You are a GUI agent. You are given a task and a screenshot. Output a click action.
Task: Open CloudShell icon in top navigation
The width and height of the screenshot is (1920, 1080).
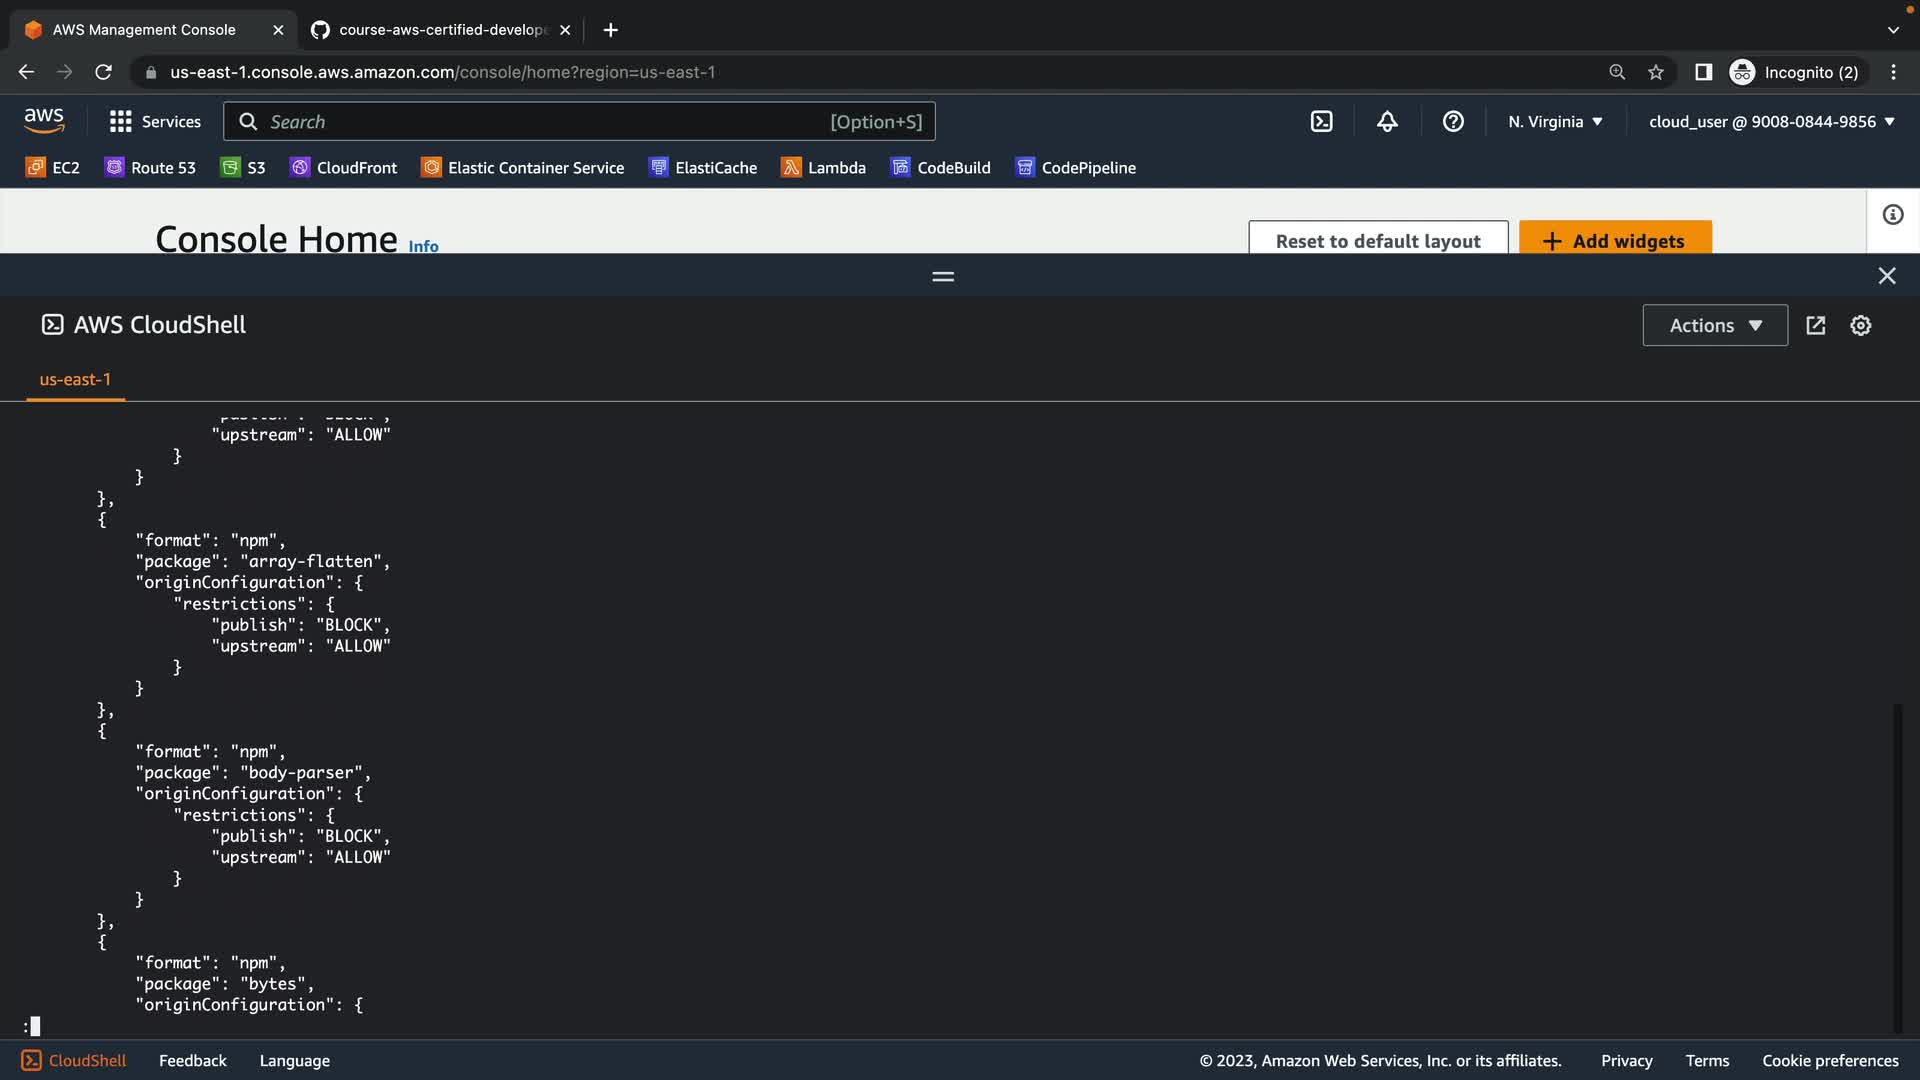coord(1321,122)
